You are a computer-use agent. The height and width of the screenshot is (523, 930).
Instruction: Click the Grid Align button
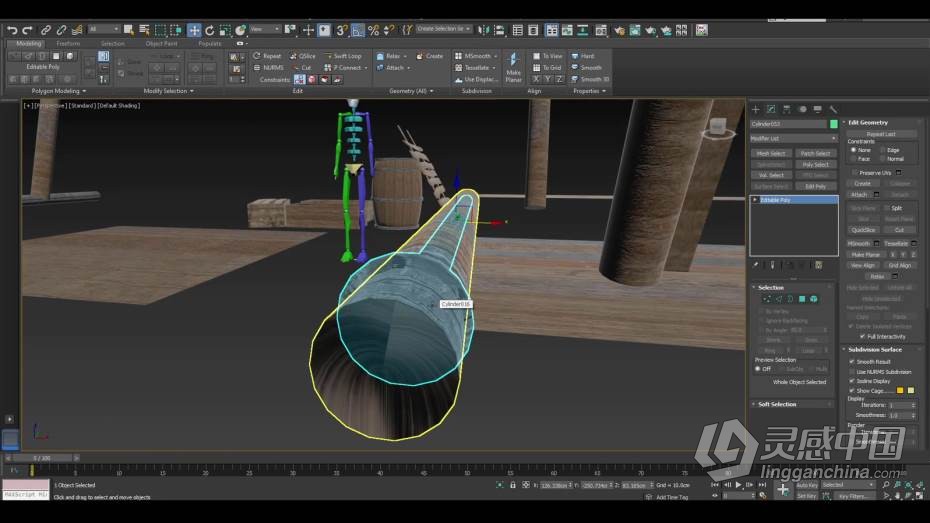tap(900, 265)
